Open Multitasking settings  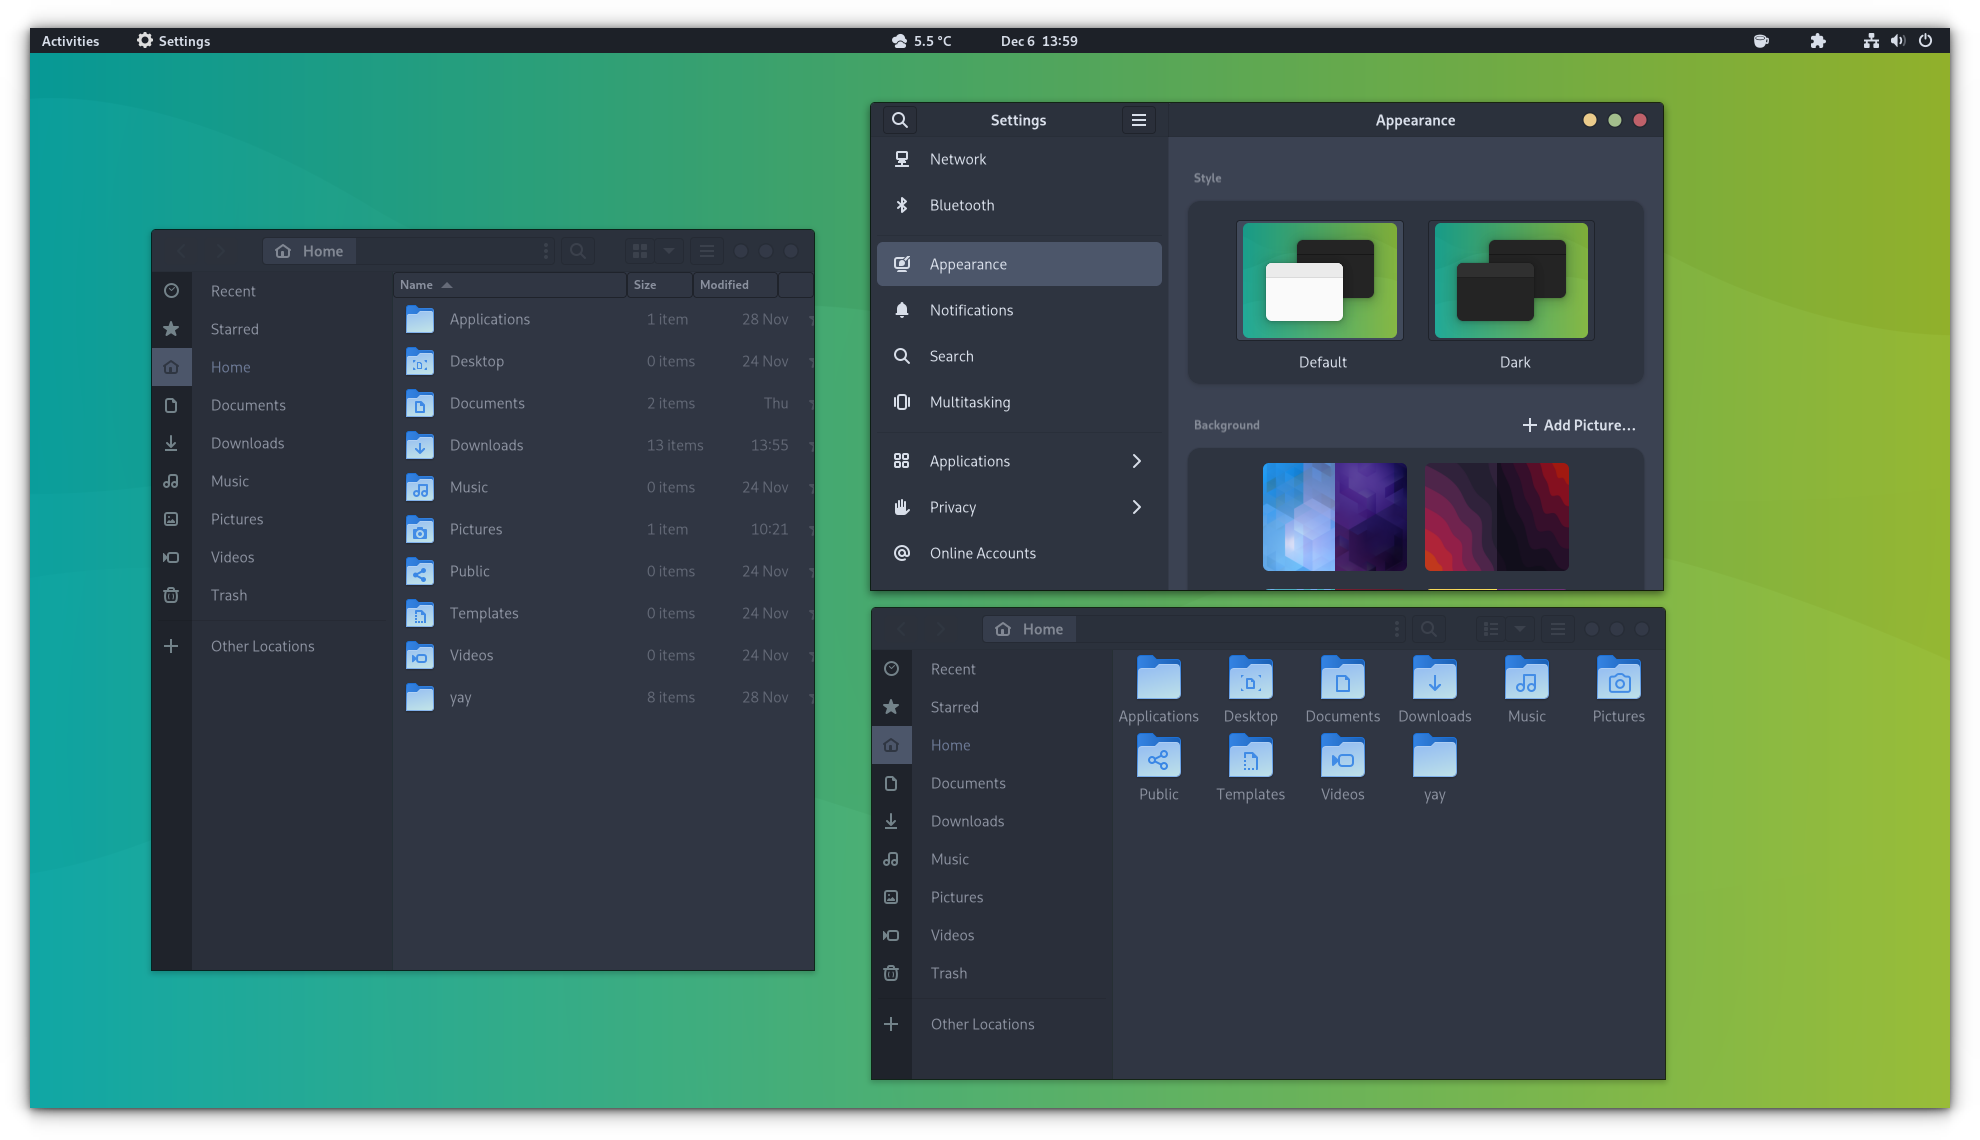(x=969, y=402)
